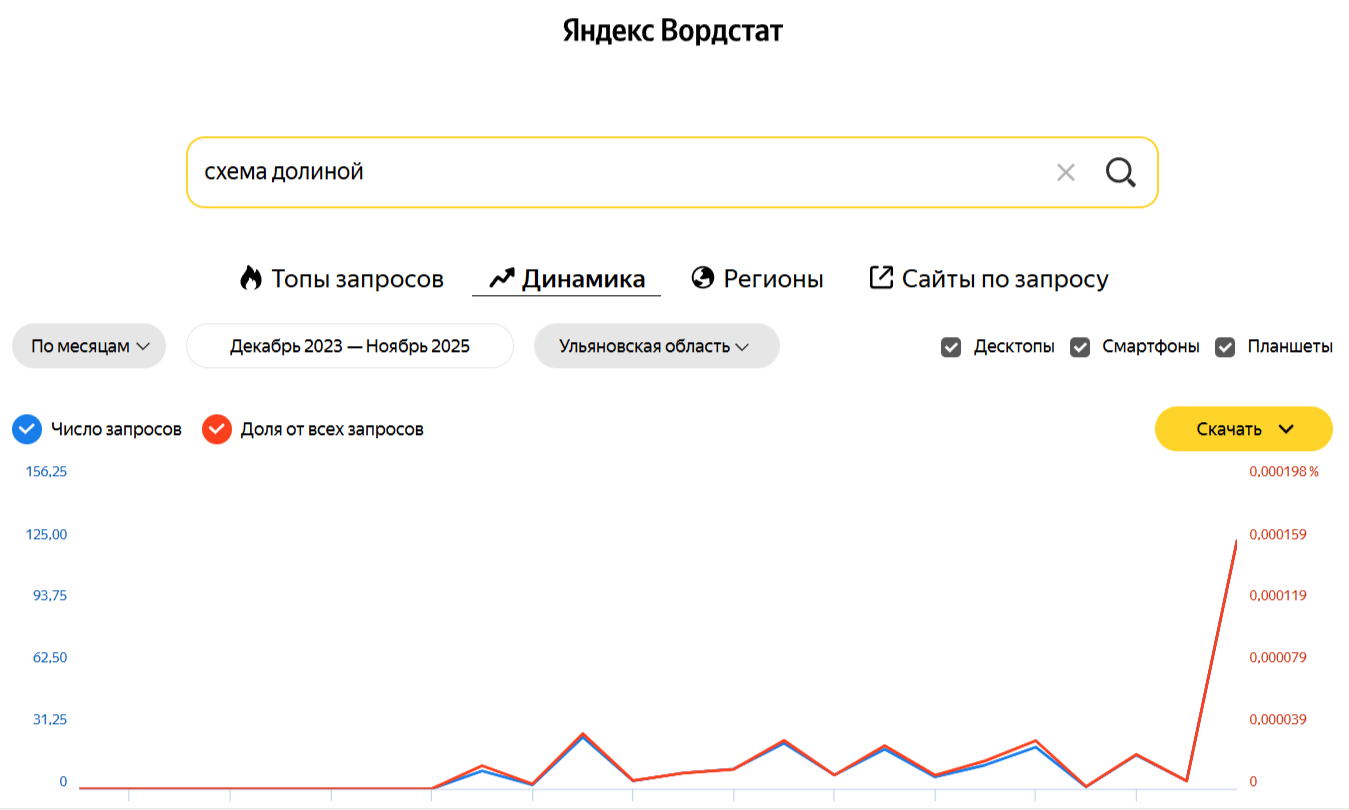The width and height of the screenshot is (1349, 810).
Task: Open the По месяцам grouping dropdown
Action: tap(89, 346)
